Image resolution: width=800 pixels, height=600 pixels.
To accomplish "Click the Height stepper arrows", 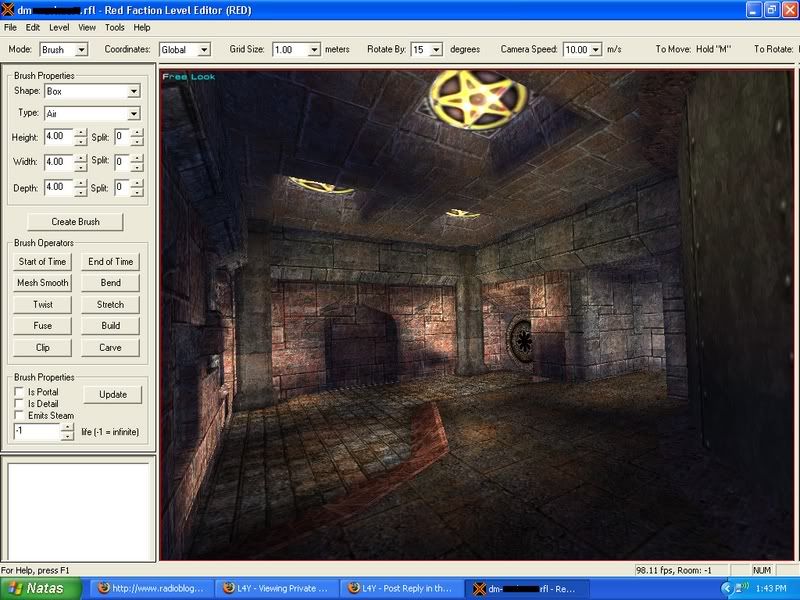I will click(x=81, y=137).
